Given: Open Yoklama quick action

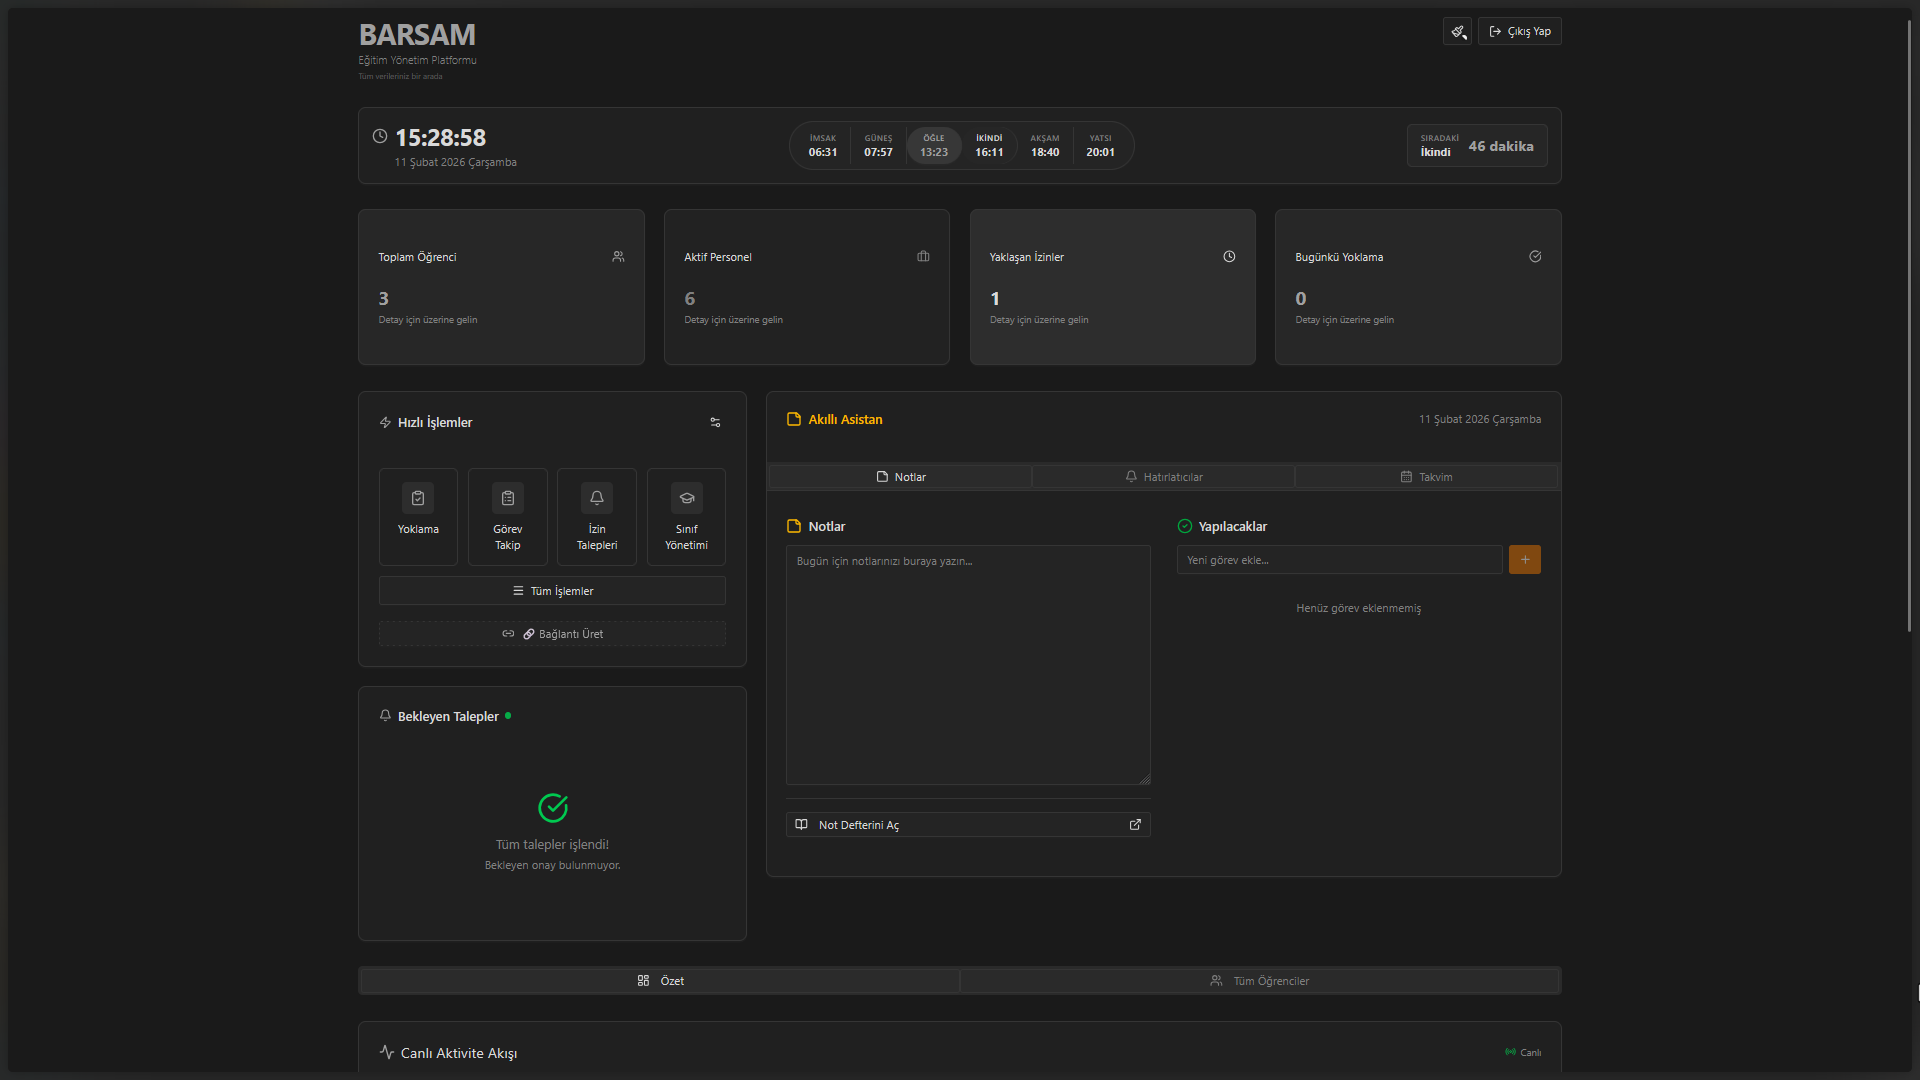Looking at the screenshot, I should (x=418, y=516).
